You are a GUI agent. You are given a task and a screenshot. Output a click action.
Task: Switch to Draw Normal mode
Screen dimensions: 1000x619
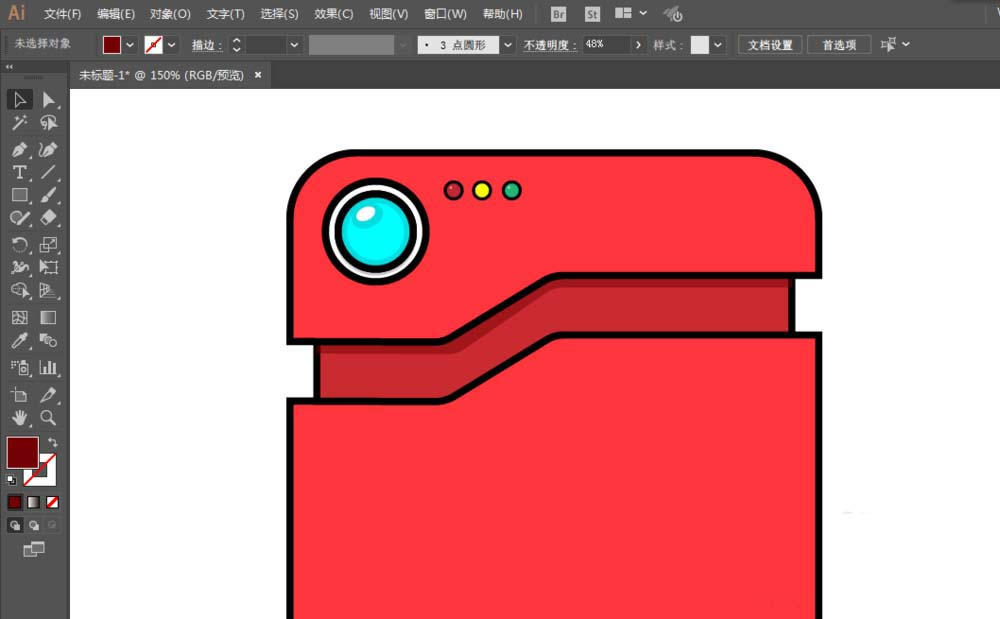(x=15, y=525)
